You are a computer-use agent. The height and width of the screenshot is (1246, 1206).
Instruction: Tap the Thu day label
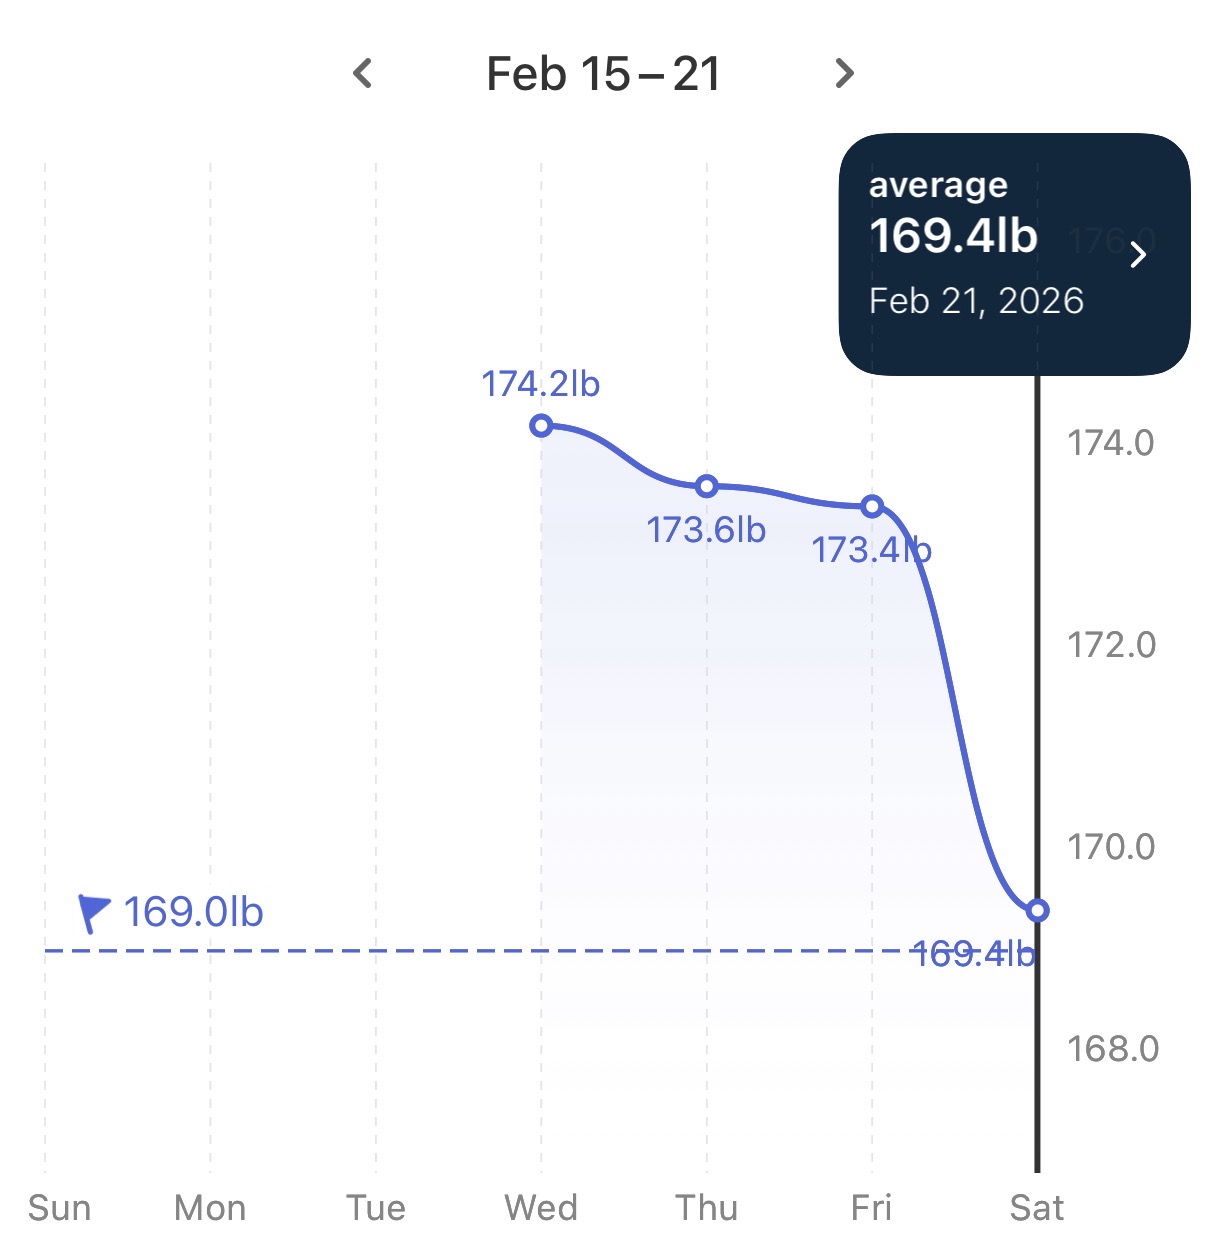[x=707, y=1208]
